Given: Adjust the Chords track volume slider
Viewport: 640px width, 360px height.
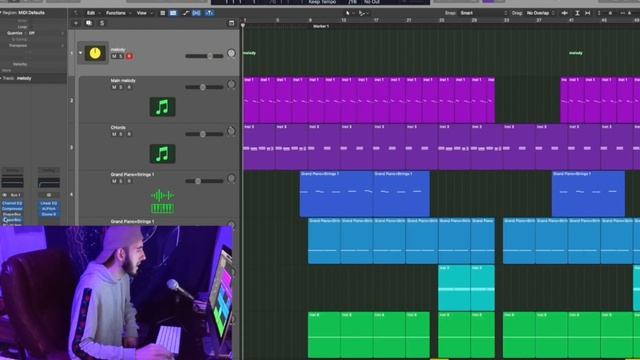Looking at the screenshot, I should pyautogui.click(x=204, y=134).
